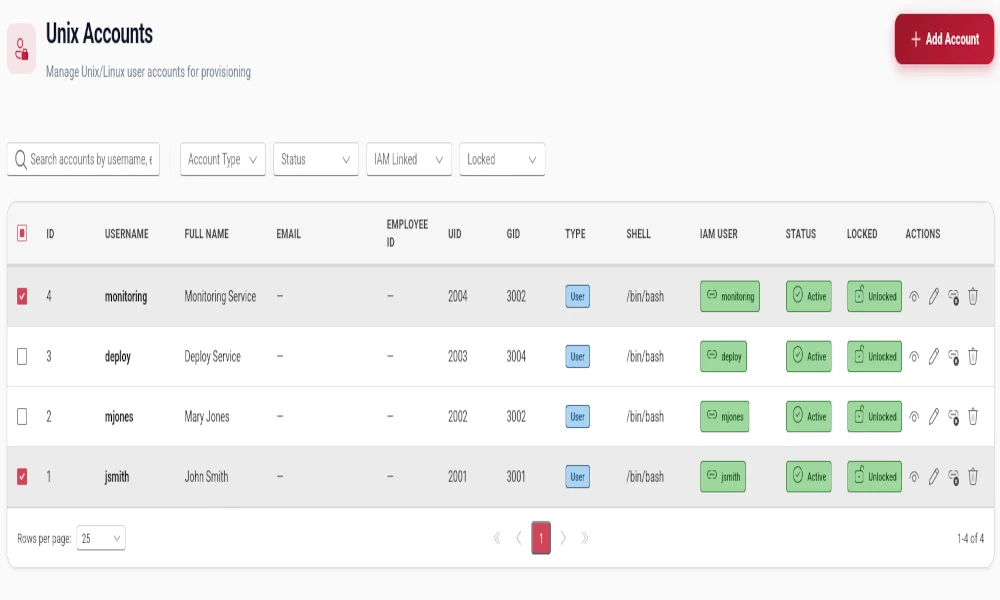The image size is (1000, 600).
Task: Delete the jsmith account via trash icon
Action: (x=973, y=477)
